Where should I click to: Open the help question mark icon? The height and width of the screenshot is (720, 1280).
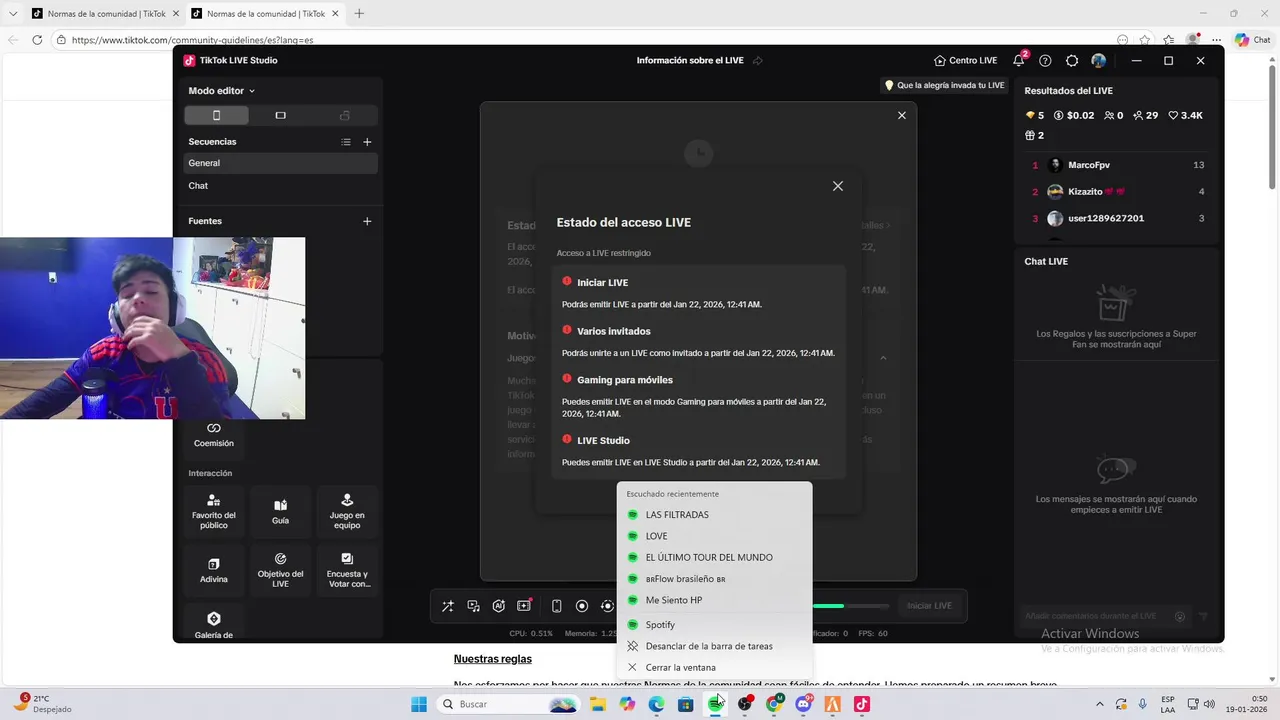[x=1045, y=61]
